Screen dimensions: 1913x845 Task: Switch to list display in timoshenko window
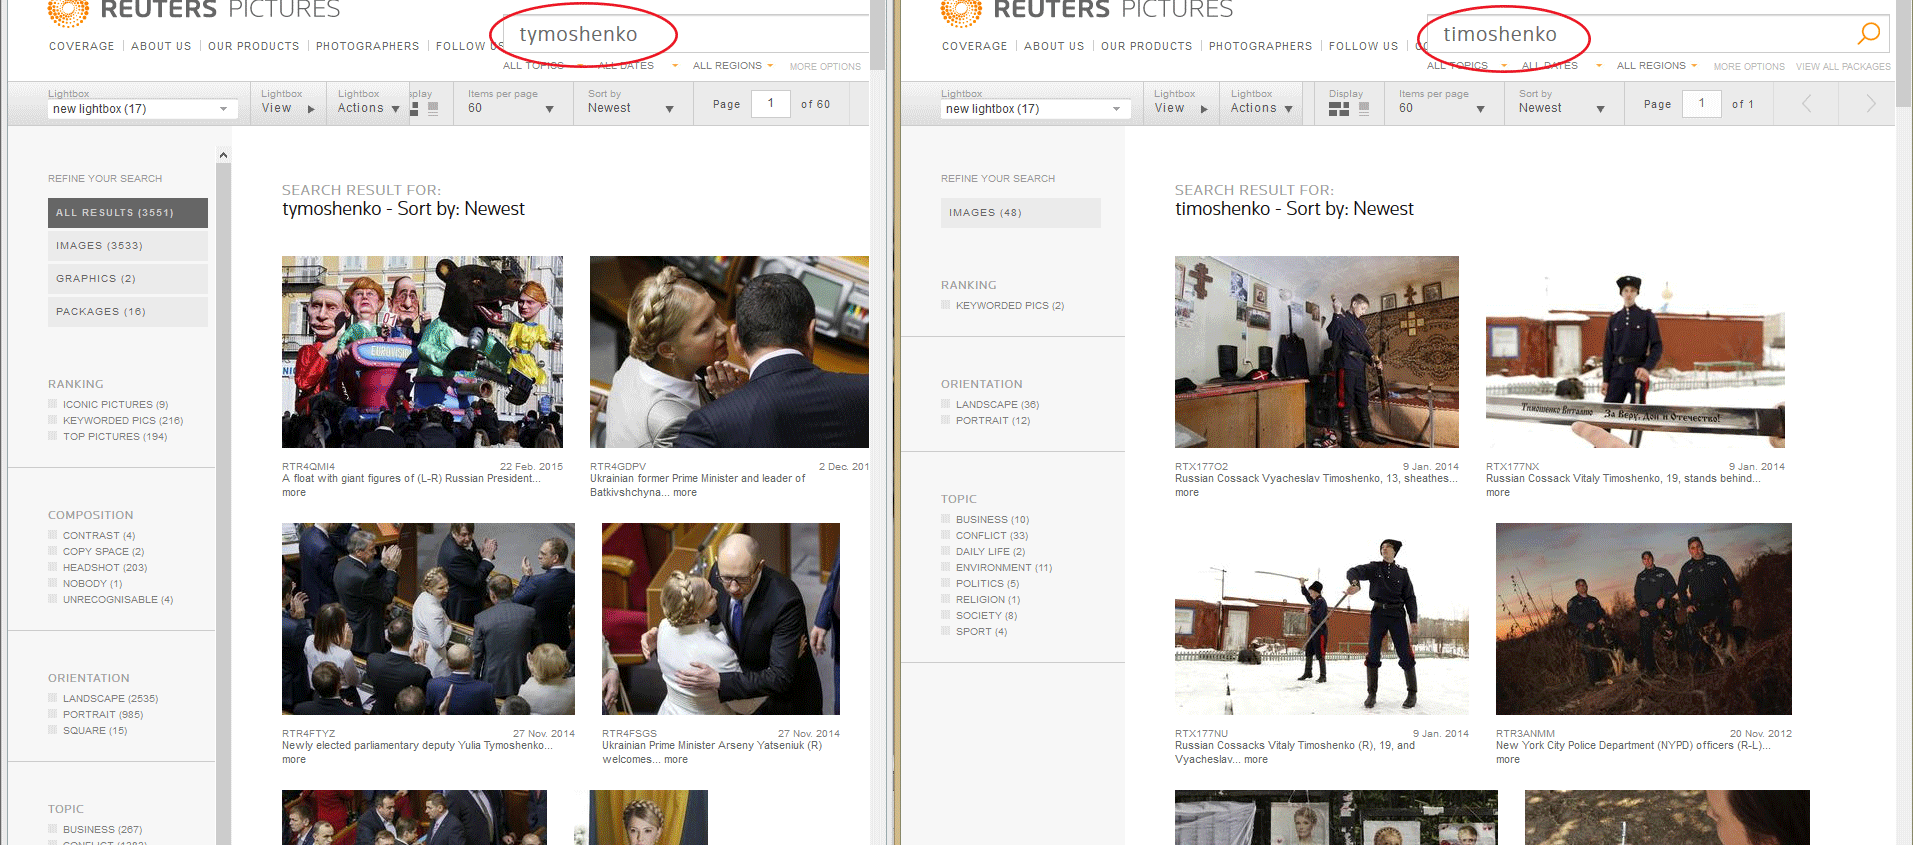[1364, 109]
